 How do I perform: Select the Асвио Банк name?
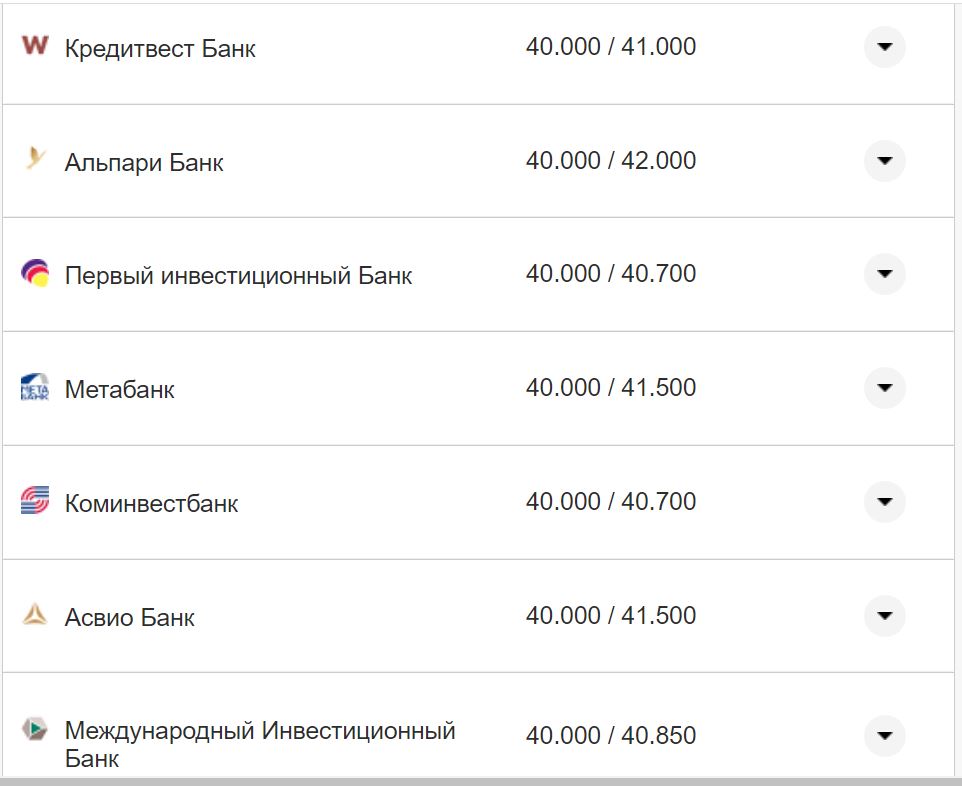point(130,616)
